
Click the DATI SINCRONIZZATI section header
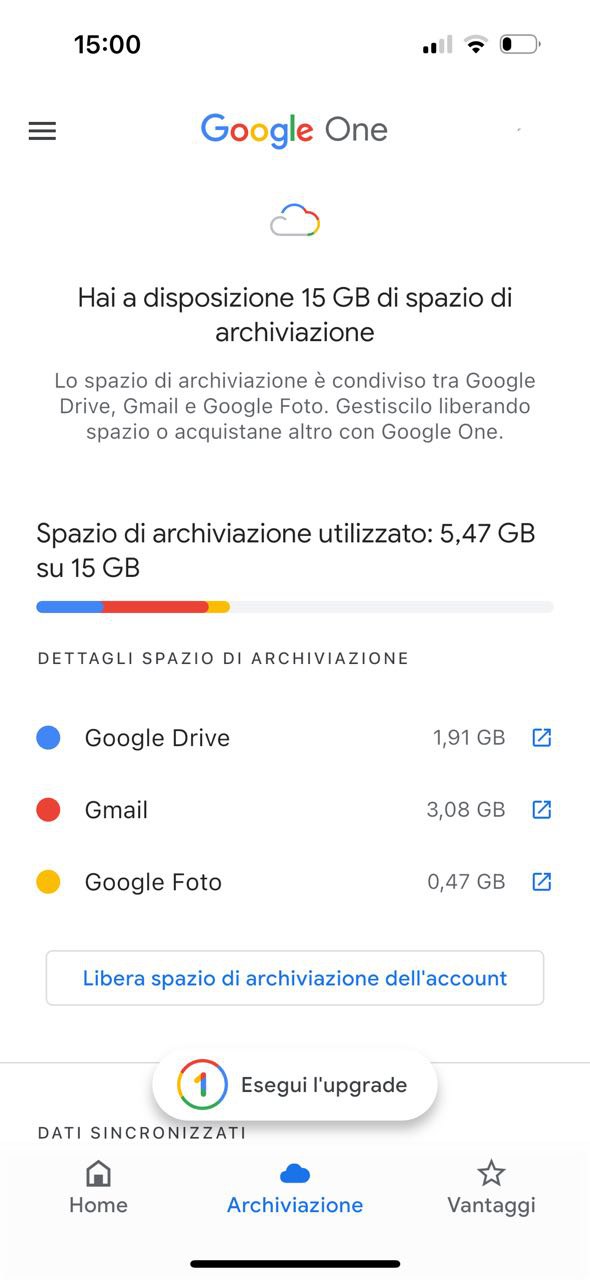click(x=141, y=1132)
